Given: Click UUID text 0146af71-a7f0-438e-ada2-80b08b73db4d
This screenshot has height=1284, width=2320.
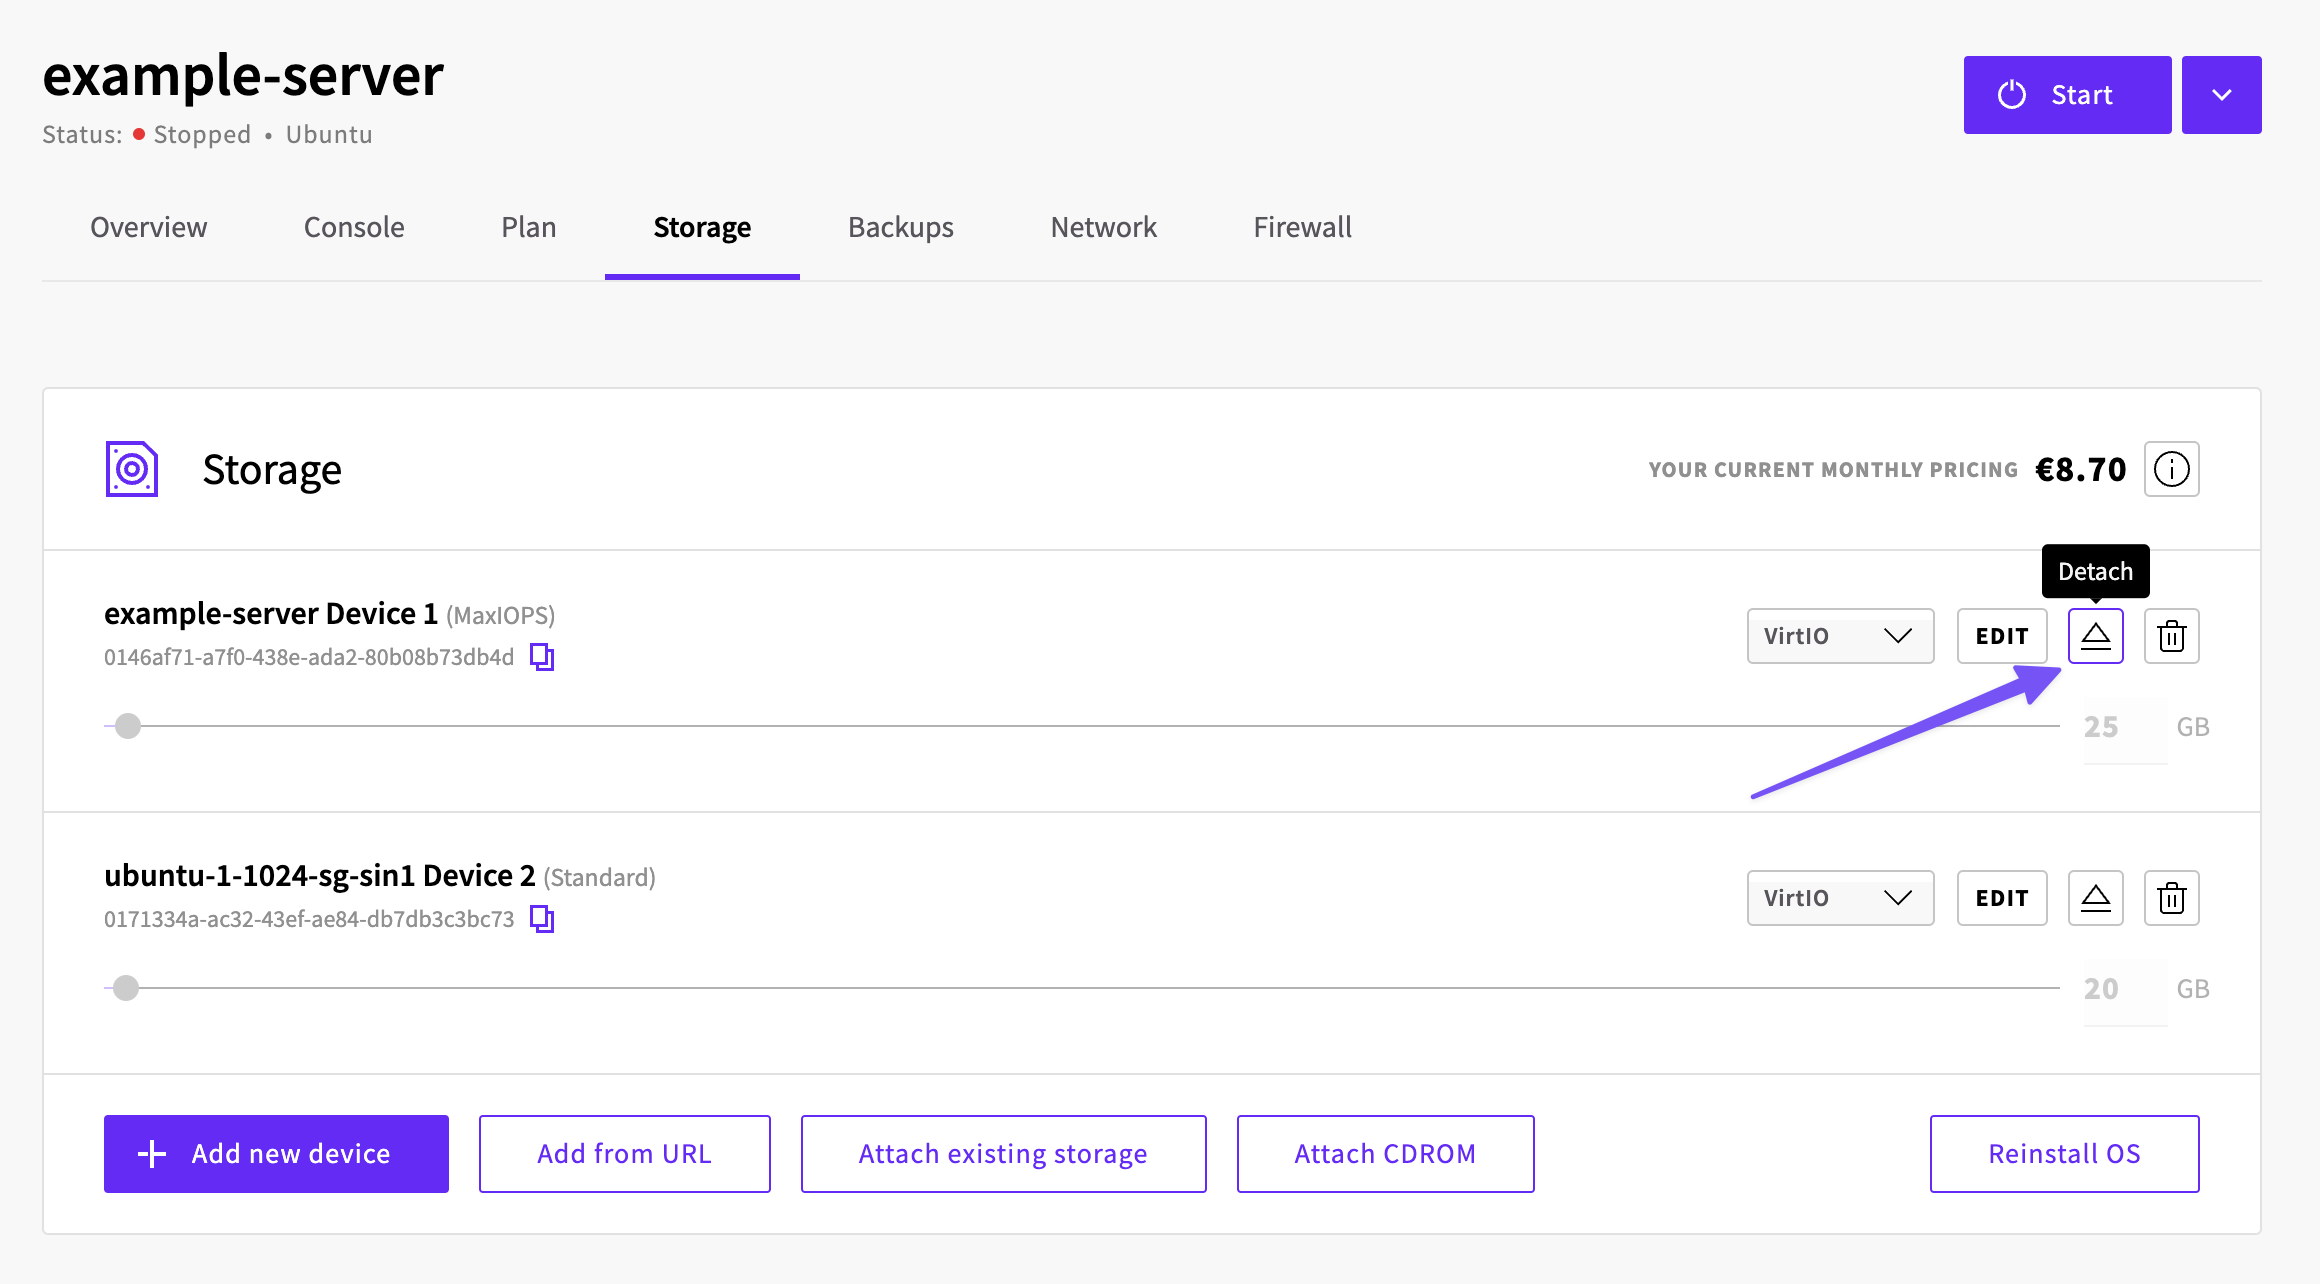Looking at the screenshot, I should (x=309, y=657).
